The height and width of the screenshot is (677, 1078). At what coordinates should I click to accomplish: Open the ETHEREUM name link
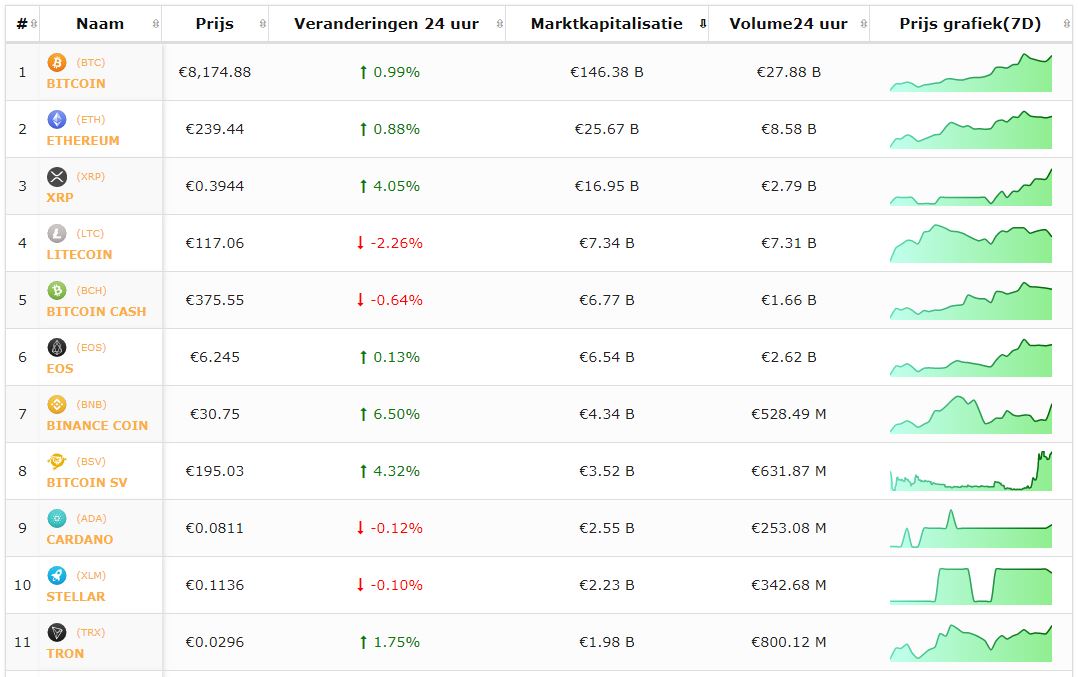[83, 141]
